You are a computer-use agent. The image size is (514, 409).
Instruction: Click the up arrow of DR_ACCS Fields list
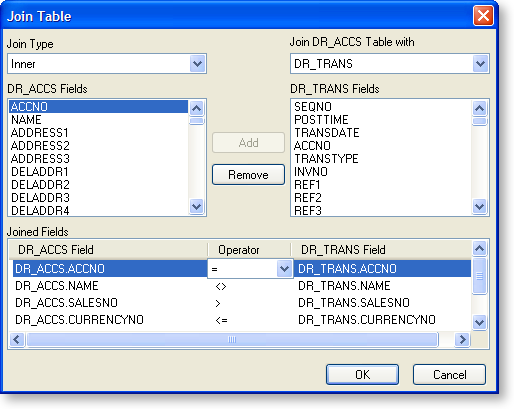[197, 108]
